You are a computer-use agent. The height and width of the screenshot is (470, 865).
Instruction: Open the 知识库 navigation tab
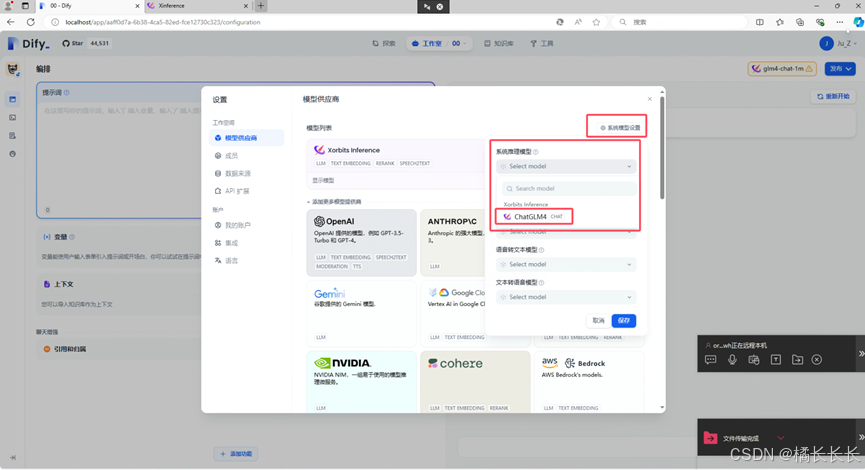tap(499, 44)
